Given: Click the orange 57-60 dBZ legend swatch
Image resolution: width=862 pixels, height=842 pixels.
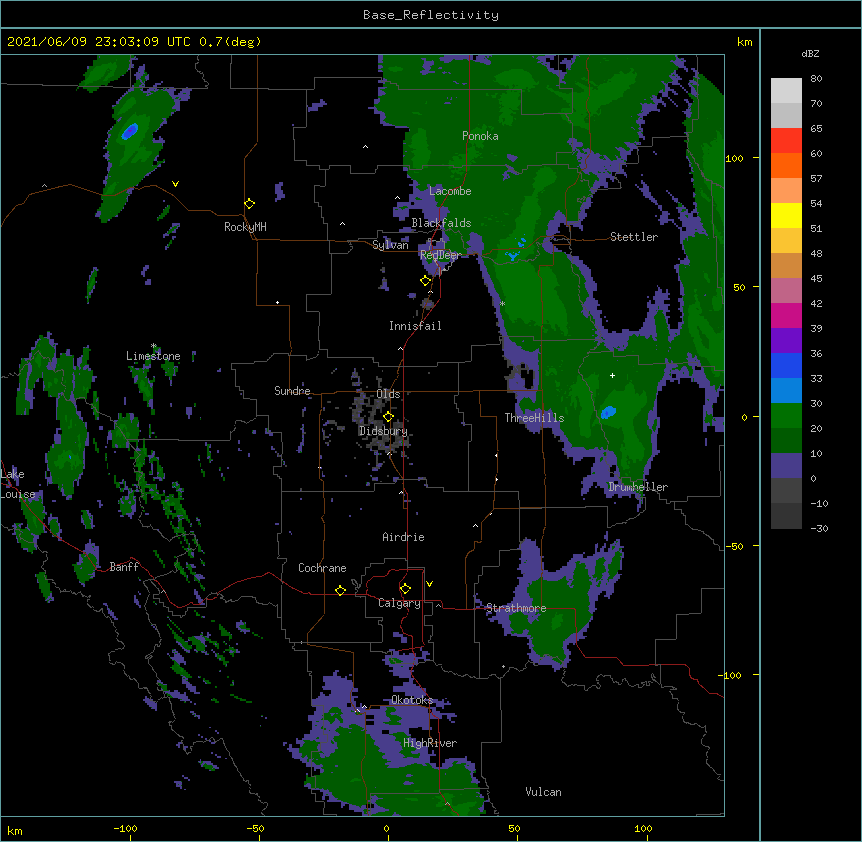Looking at the screenshot, I should (786, 166).
